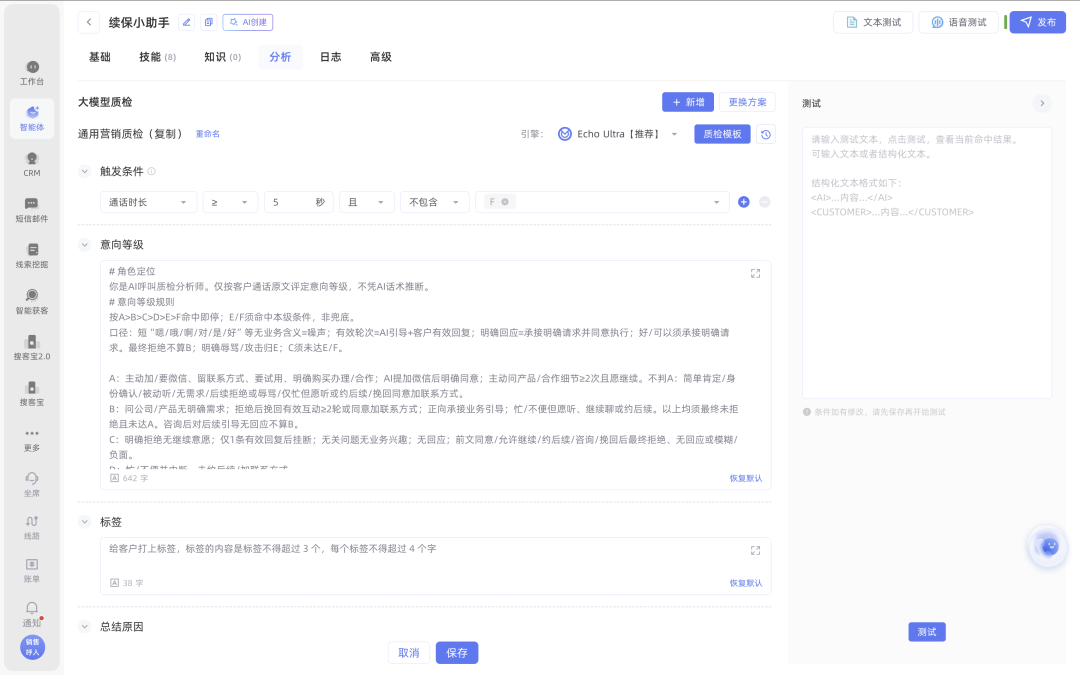
Task: Open the 账单 sidebar item
Action: (x=32, y=571)
